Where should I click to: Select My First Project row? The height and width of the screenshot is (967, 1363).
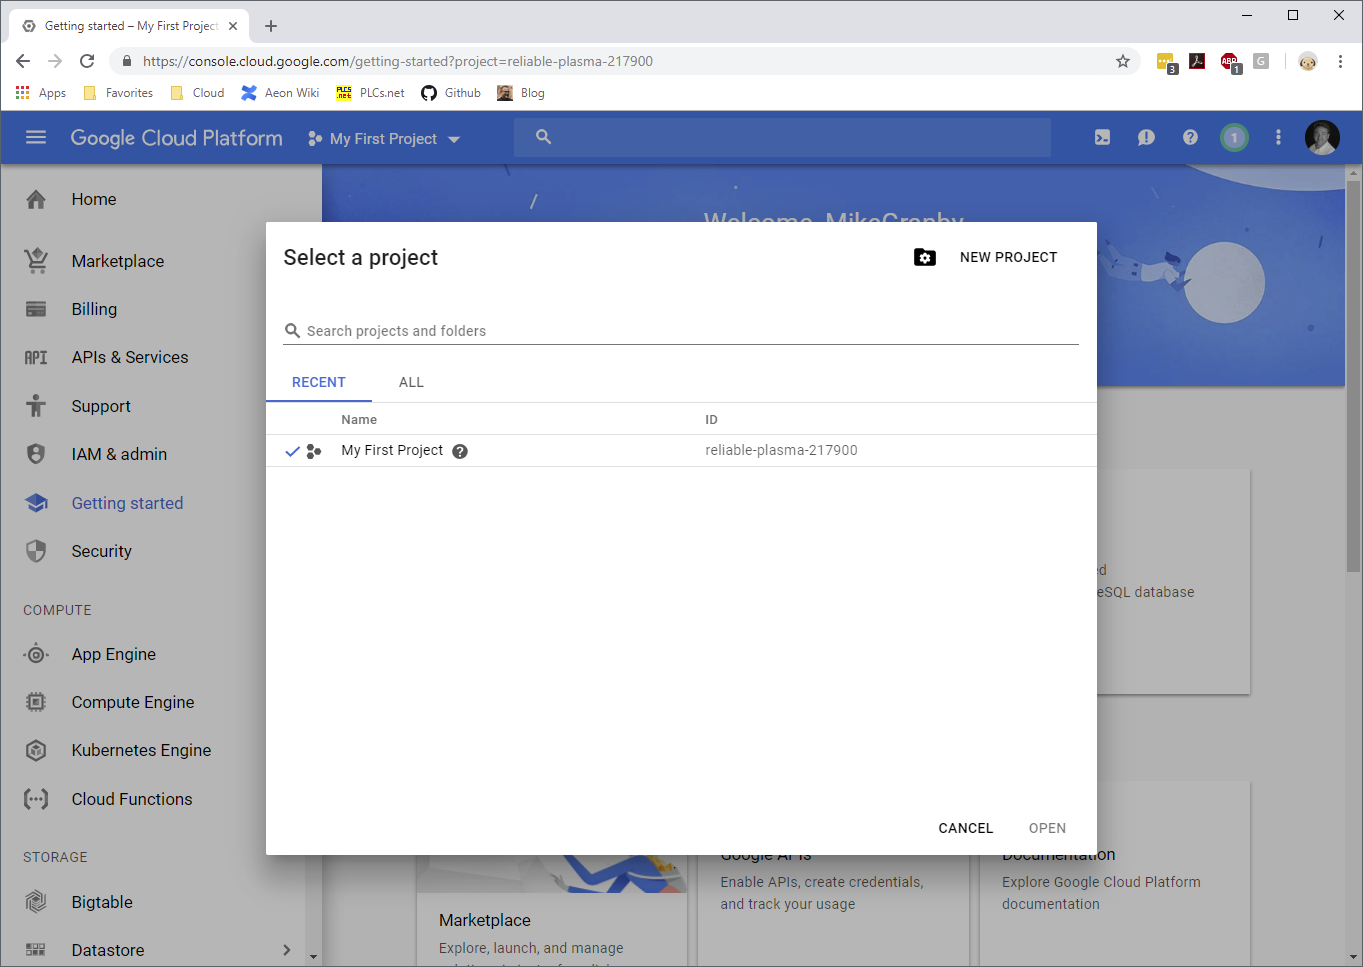pos(681,451)
